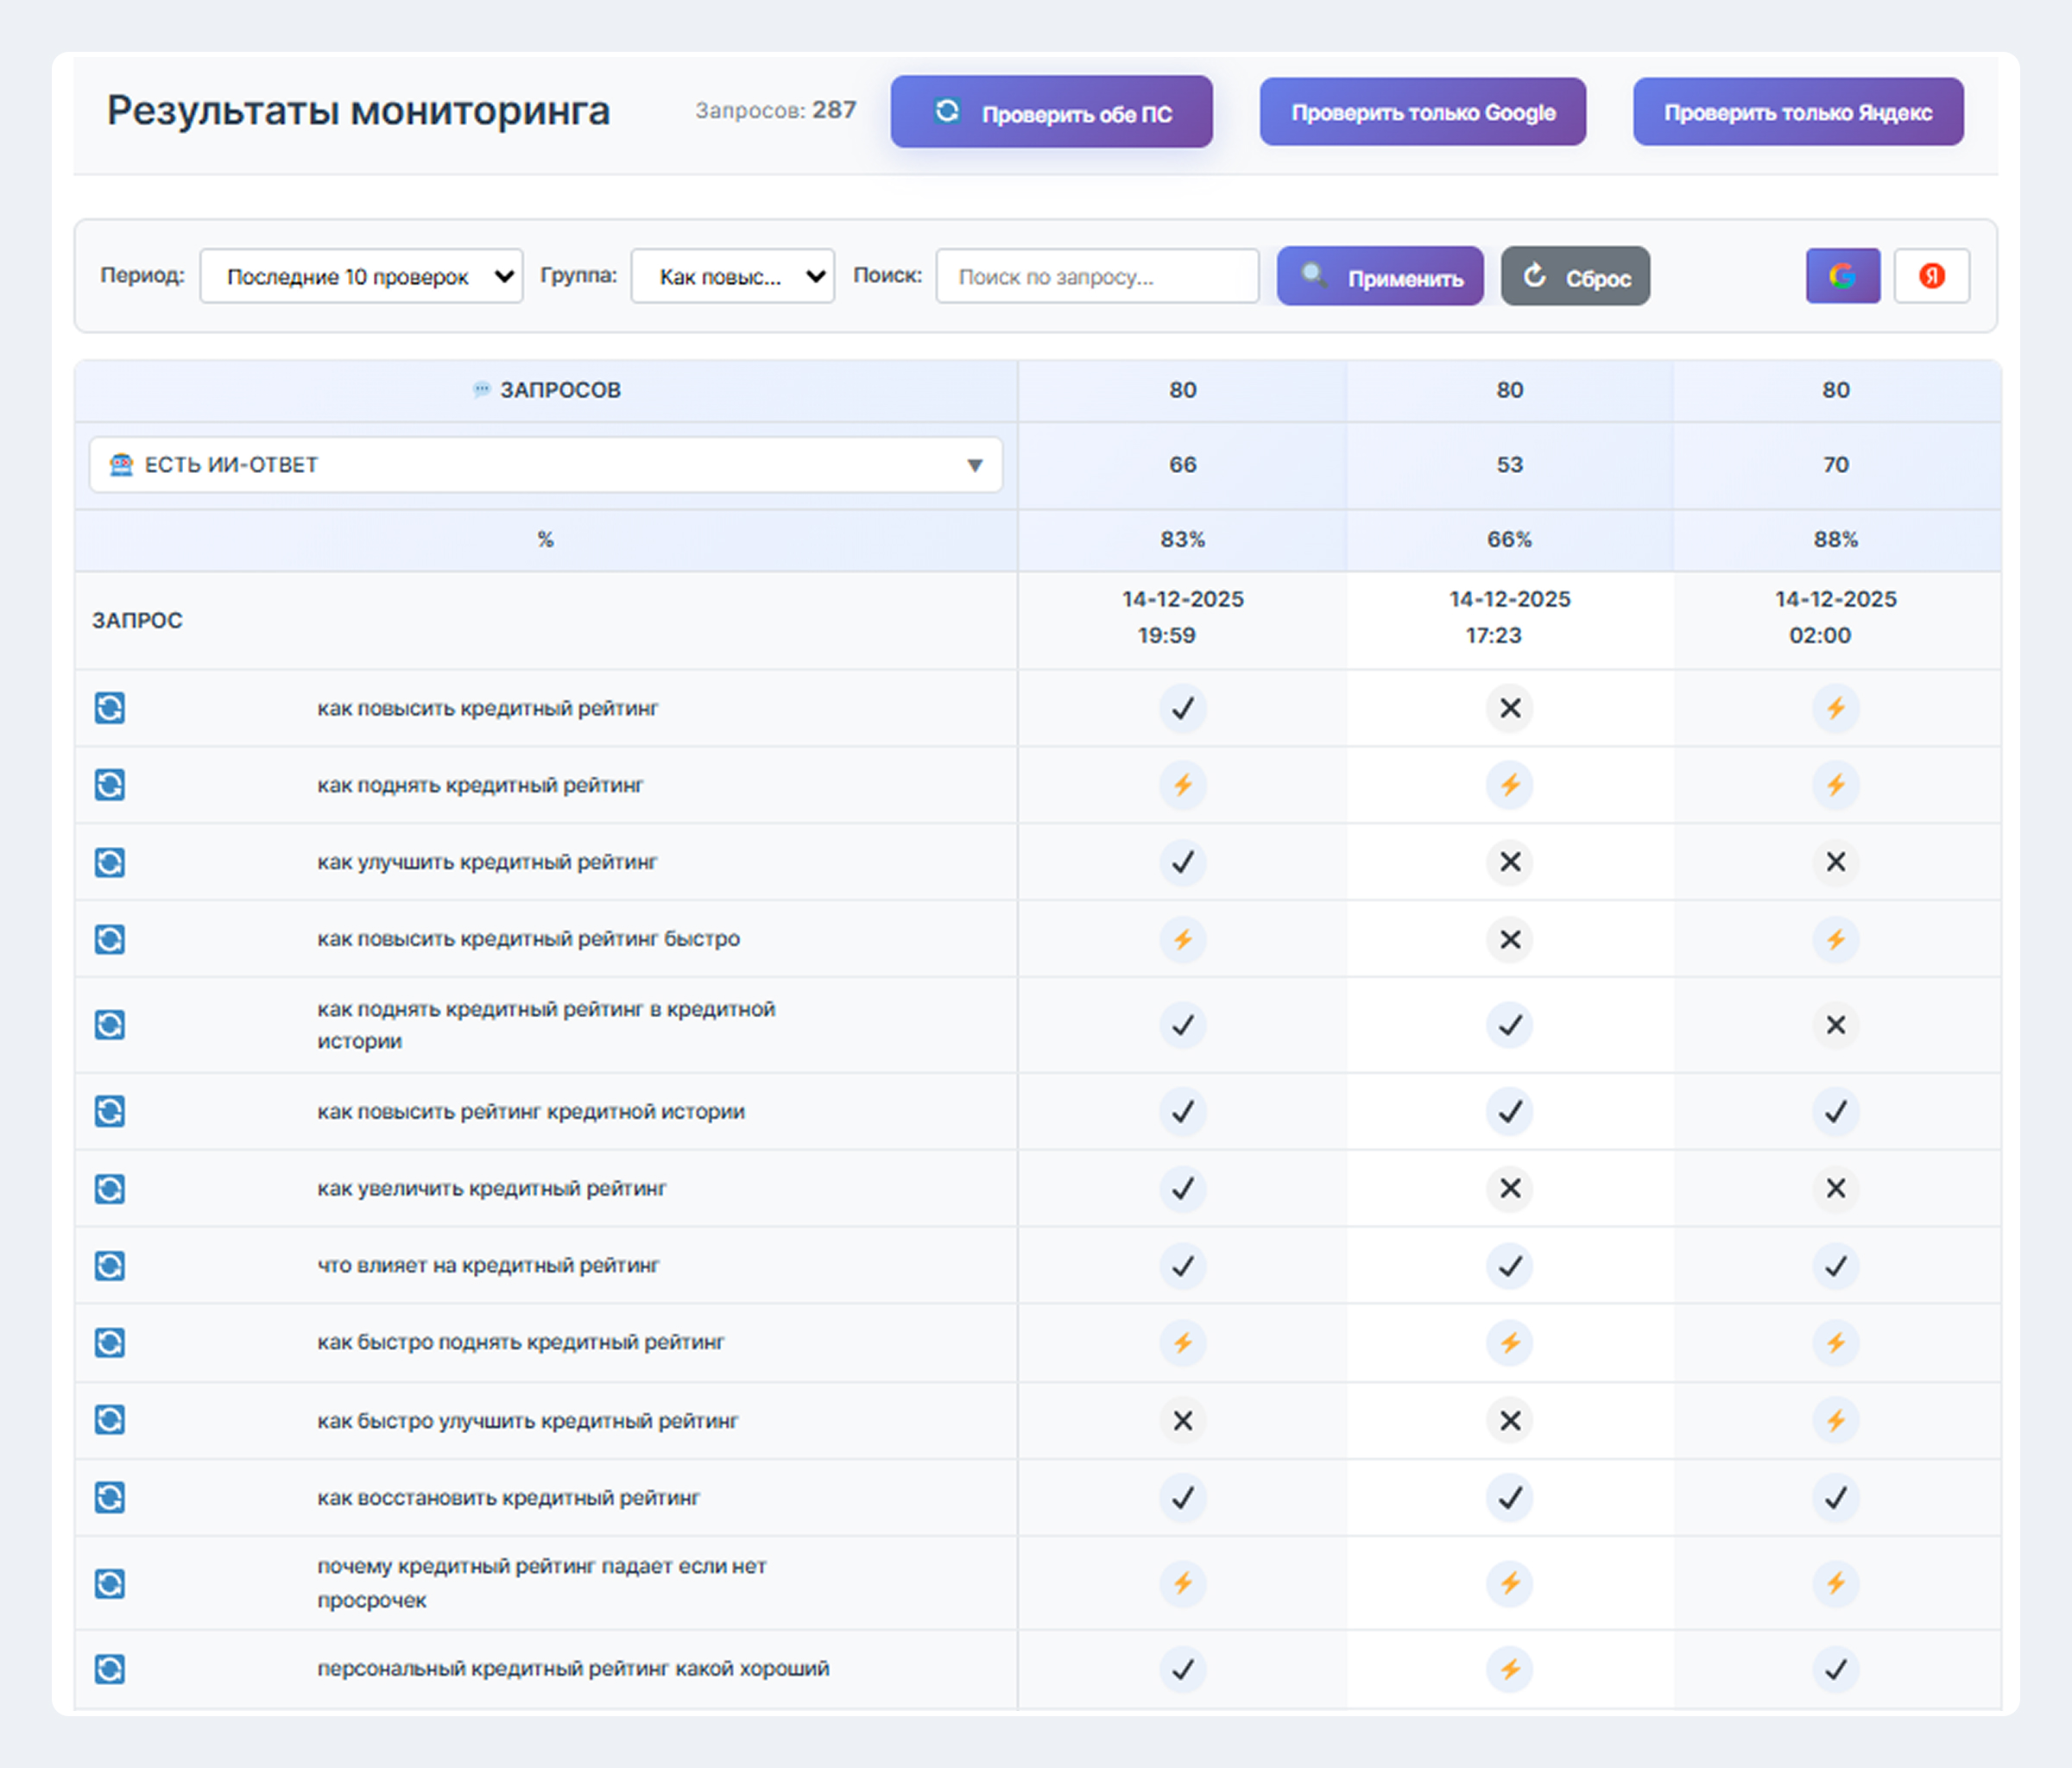
Task: Refresh query 'как восстановить кредитный рейтинг'
Action: 110,1498
